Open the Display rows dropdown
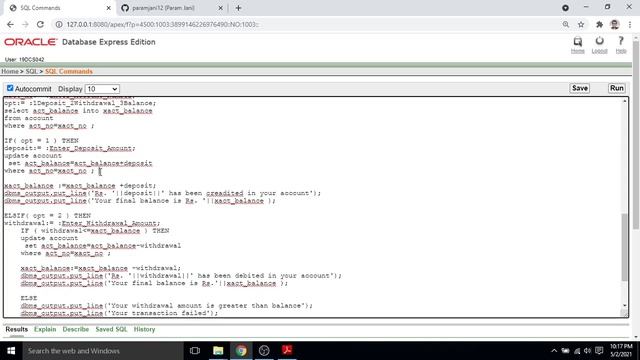The width and height of the screenshot is (640, 360). [102, 89]
